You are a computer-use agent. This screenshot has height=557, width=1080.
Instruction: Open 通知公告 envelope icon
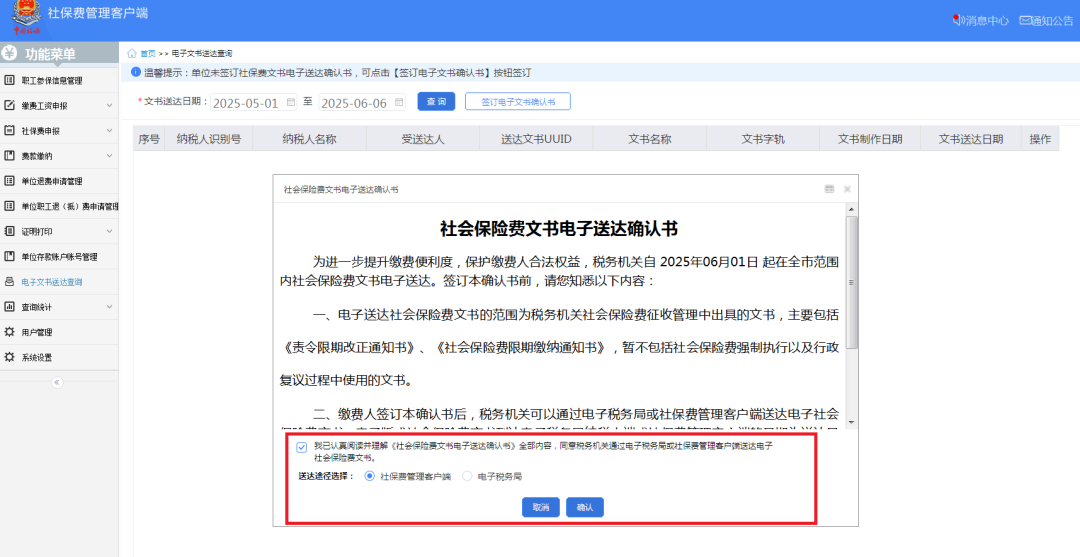pyautogui.click(x=1025, y=20)
